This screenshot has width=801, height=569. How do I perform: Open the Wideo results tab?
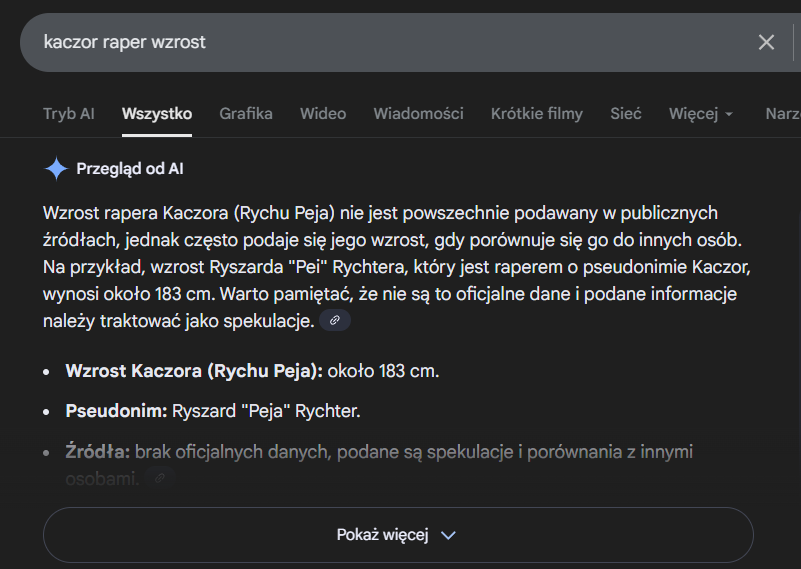[x=323, y=114]
